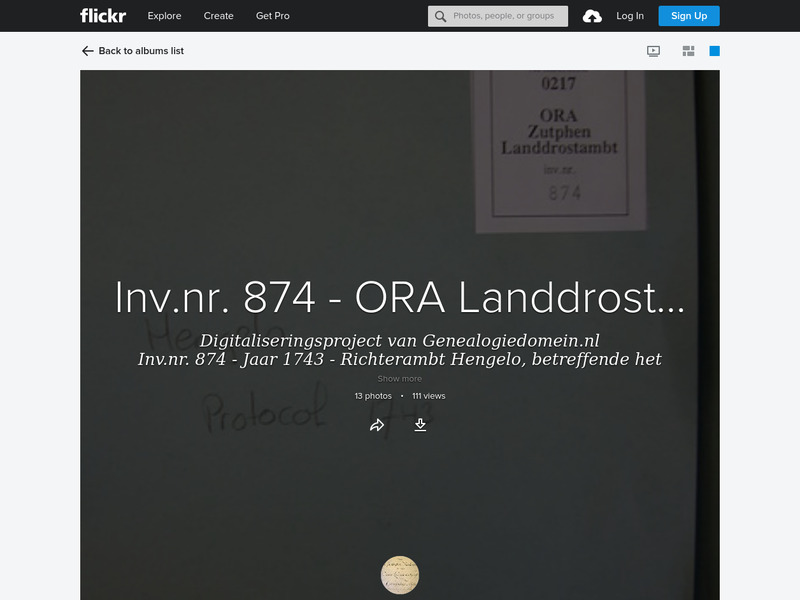Sign Up with the blue button
The image size is (800, 600).
[x=688, y=16]
